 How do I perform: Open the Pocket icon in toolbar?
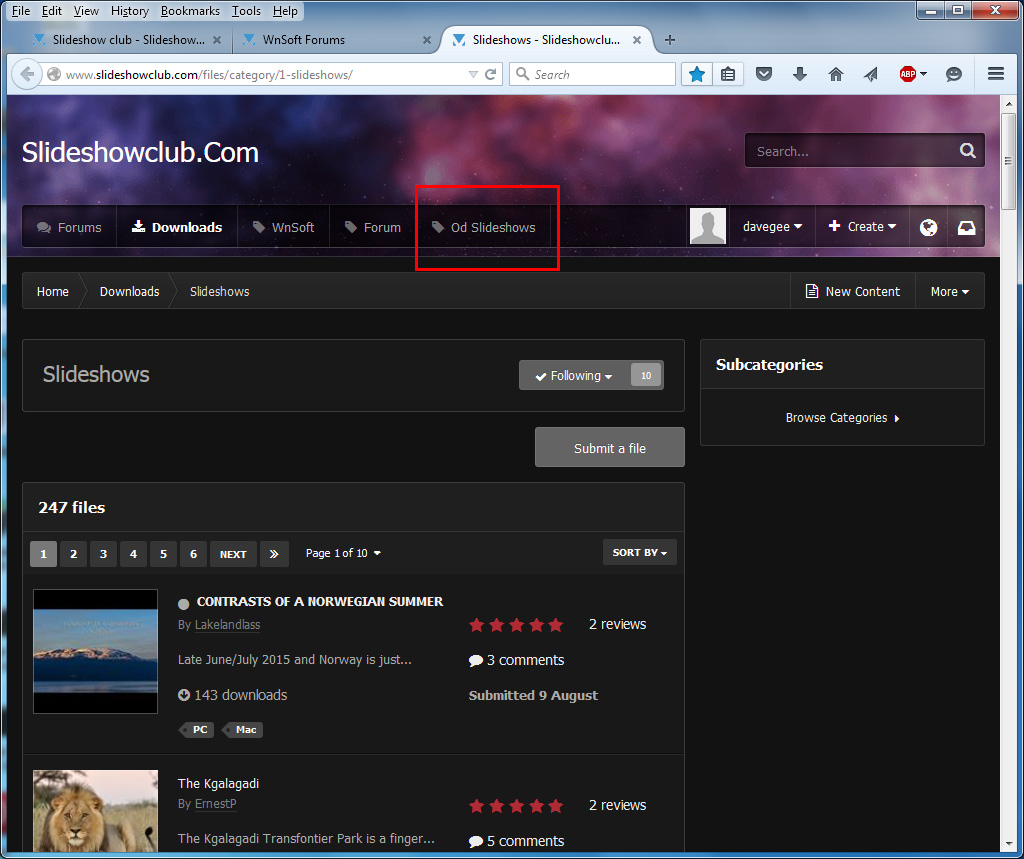coord(764,74)
